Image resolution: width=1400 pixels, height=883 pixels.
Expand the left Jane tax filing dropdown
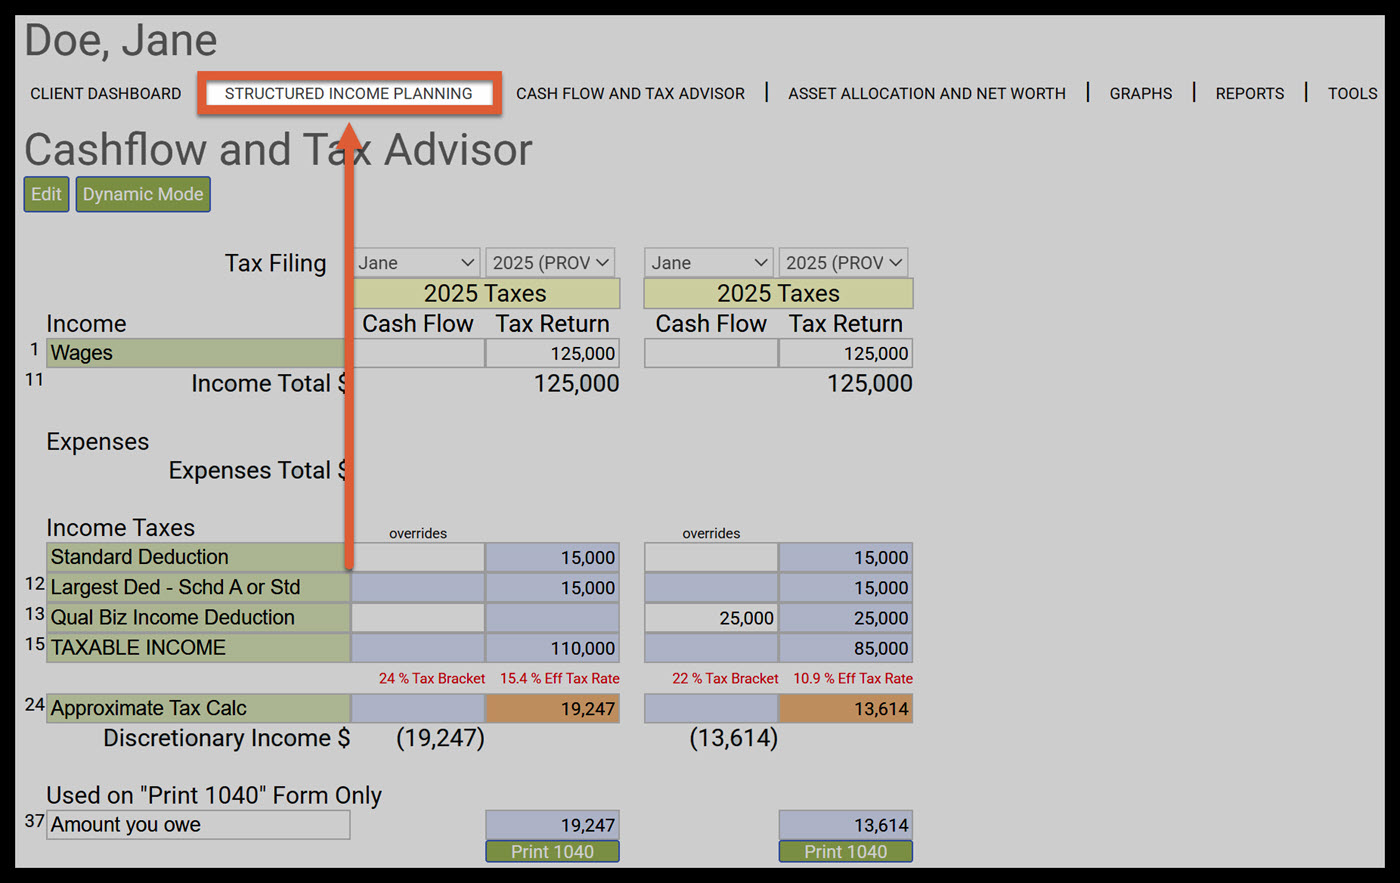pyautogui.click(x=416, y=262)
